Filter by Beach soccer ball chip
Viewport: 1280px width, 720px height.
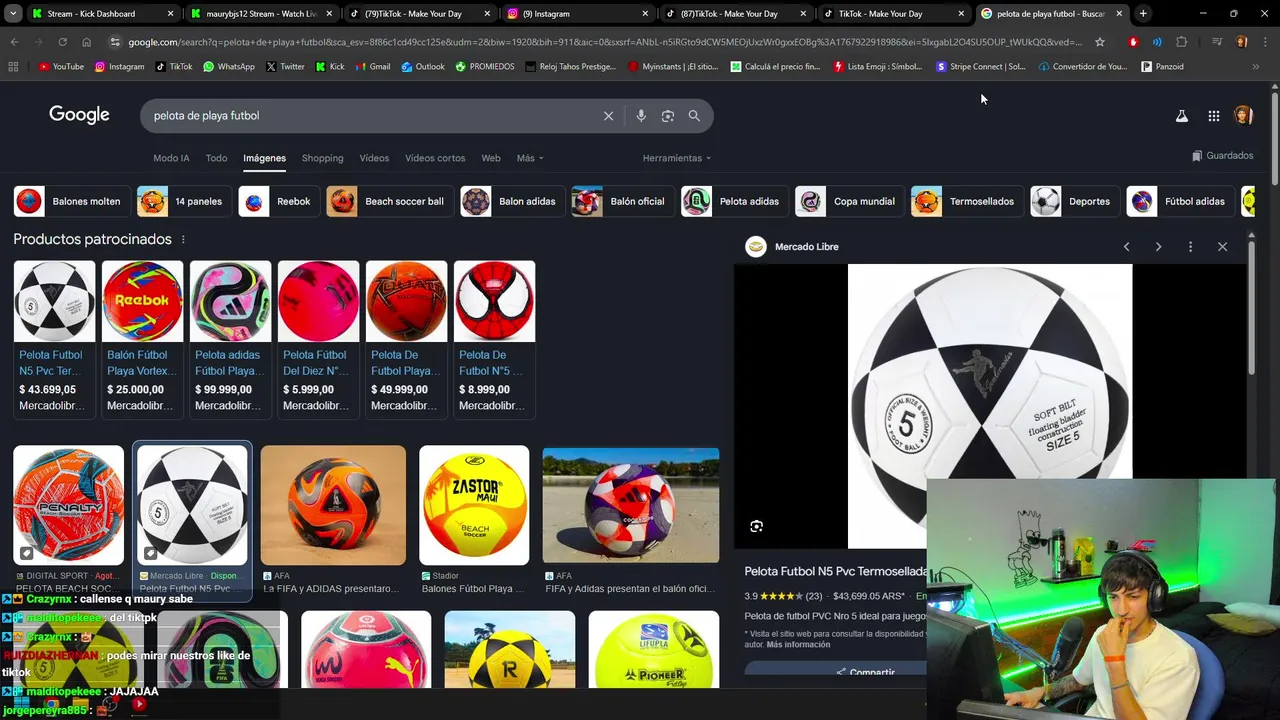tap(389, 201)
